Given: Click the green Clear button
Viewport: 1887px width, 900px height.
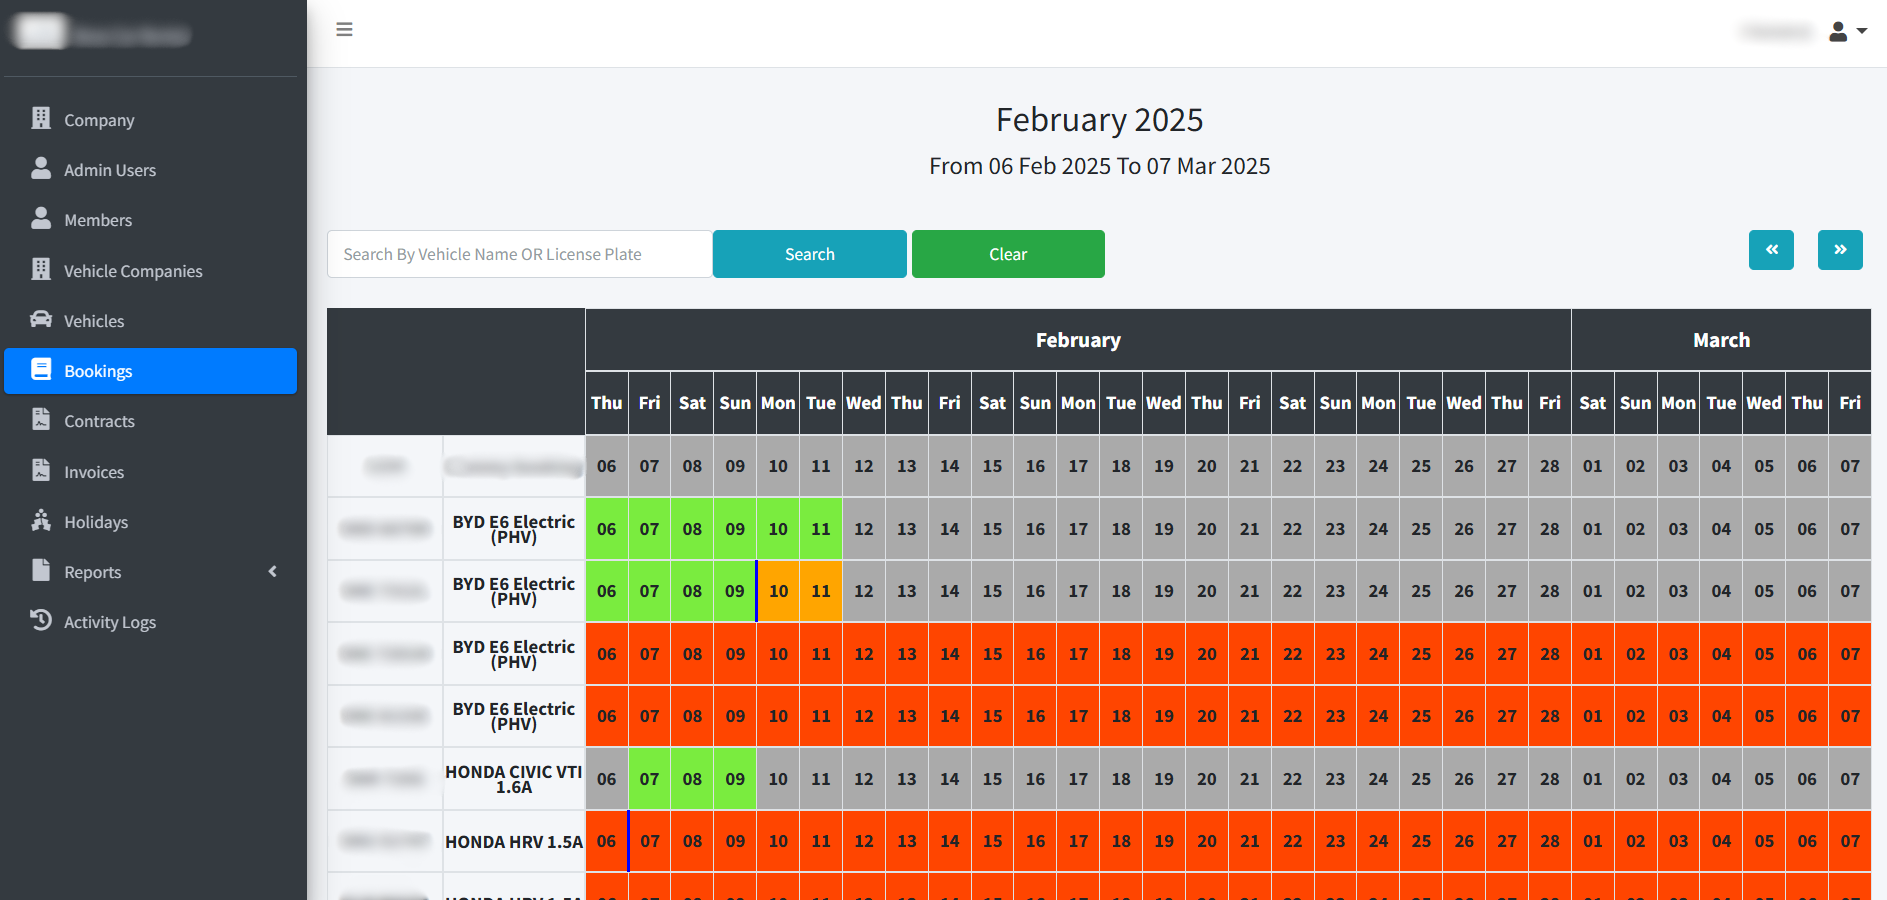Looking at the screenshot, I should 1008,254.
